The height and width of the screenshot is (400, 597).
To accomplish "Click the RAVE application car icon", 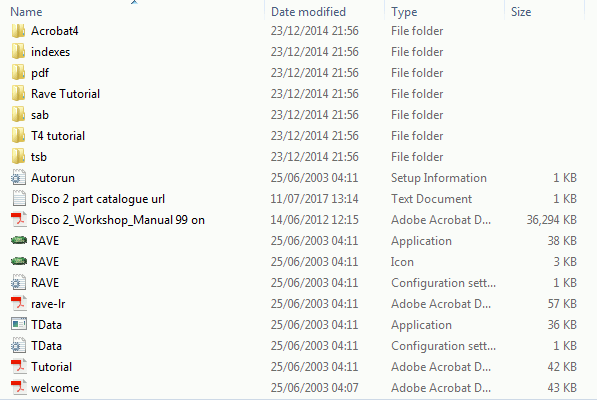I will click(18, 241).
